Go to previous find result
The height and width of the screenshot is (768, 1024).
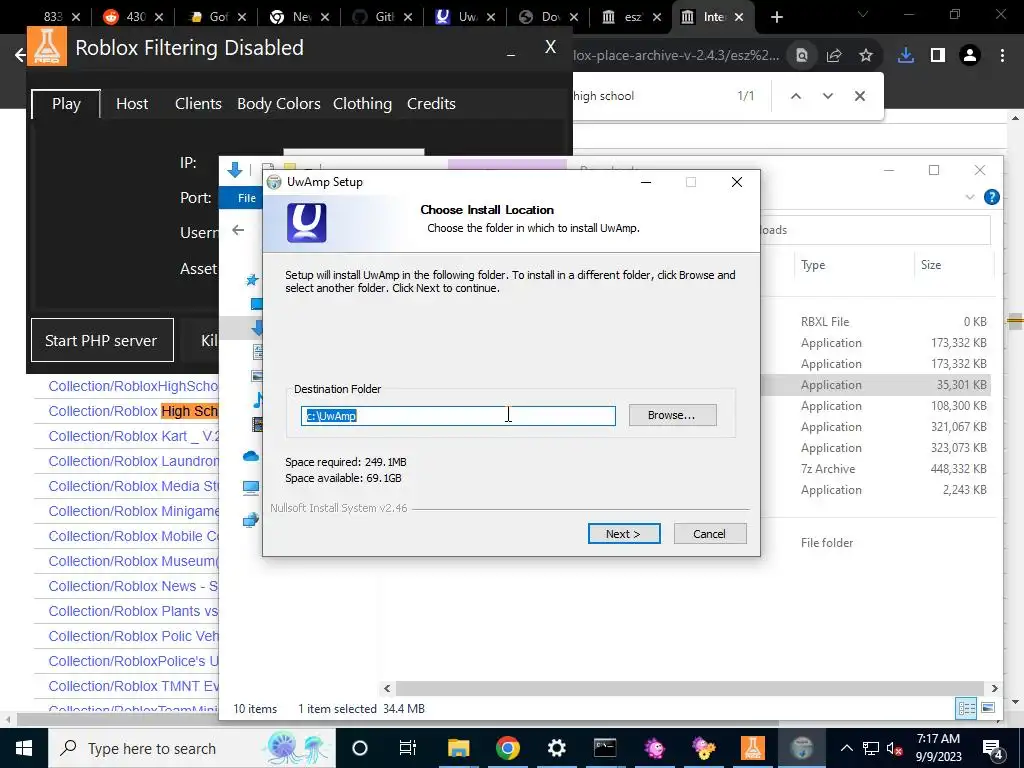(x=795, y=96)
